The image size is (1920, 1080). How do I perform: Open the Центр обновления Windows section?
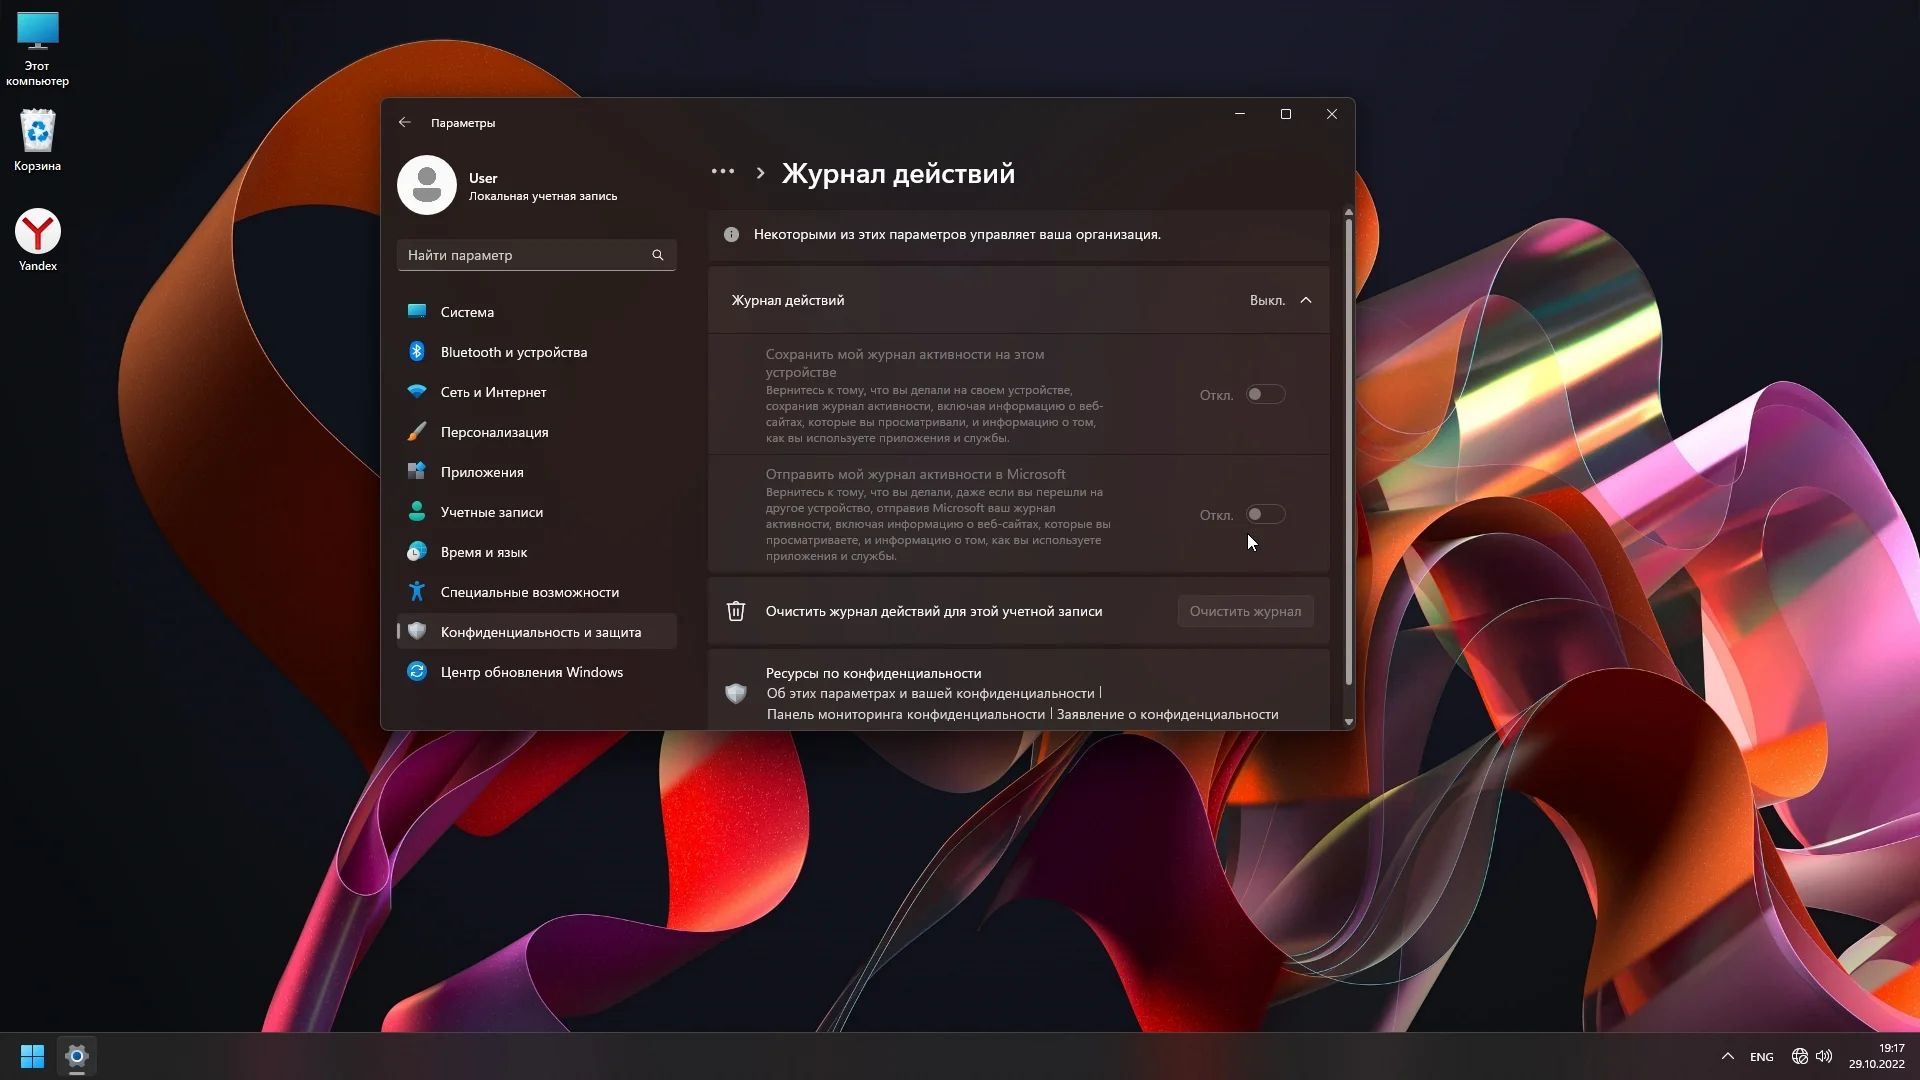coord(531,672)
